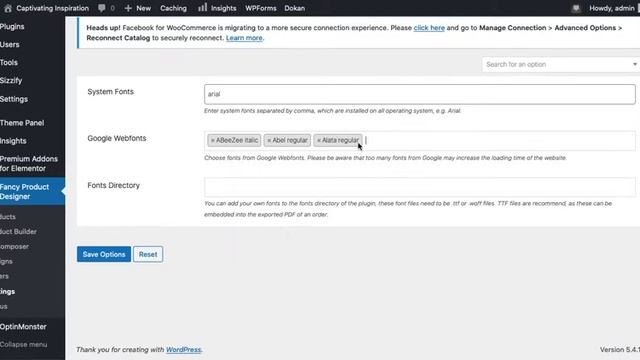The image size is (640, 360).
Task: Open the Dokan admin bar menu
Action: pos(294,8)
